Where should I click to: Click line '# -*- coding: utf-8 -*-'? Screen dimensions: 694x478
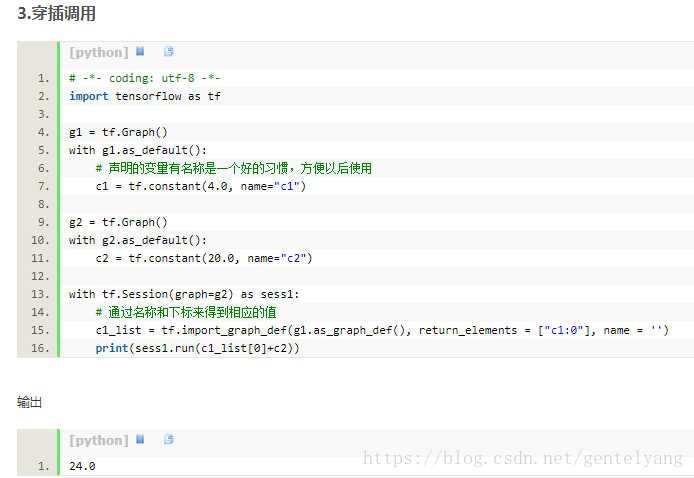click(144, 78)
